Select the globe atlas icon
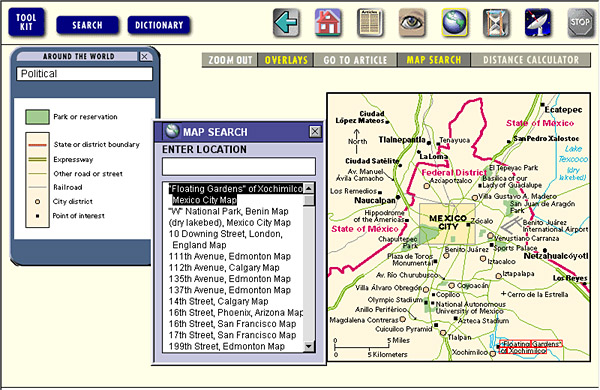The image size is (600, 390). coord(454,23)
